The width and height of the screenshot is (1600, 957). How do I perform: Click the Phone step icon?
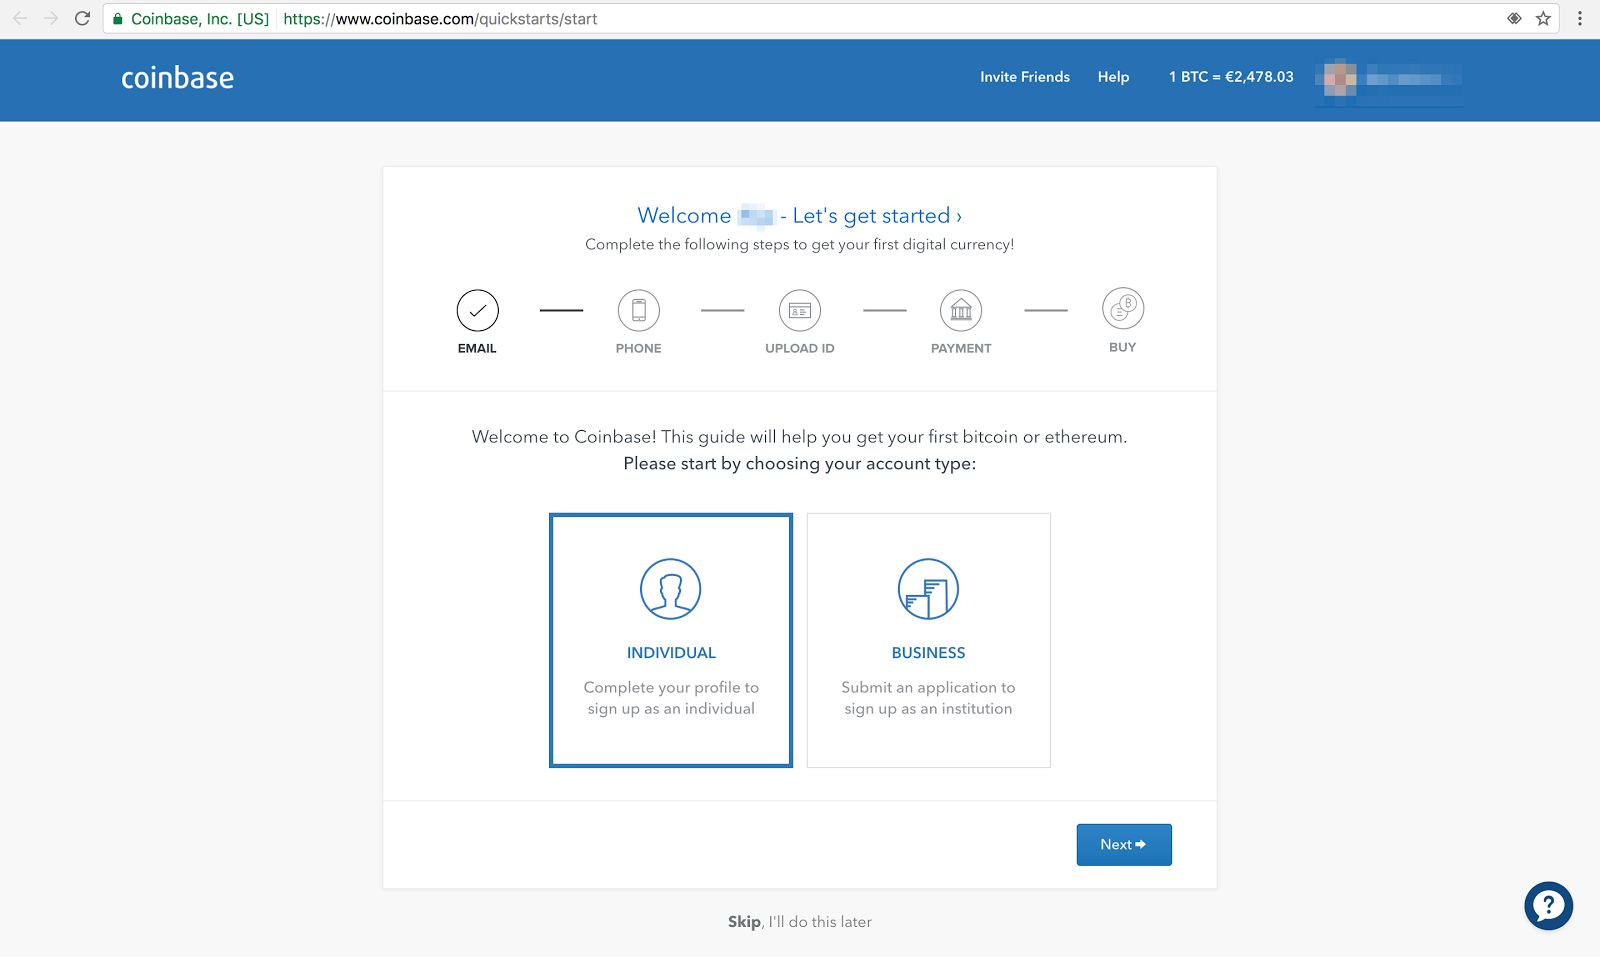tap(639, 310)
